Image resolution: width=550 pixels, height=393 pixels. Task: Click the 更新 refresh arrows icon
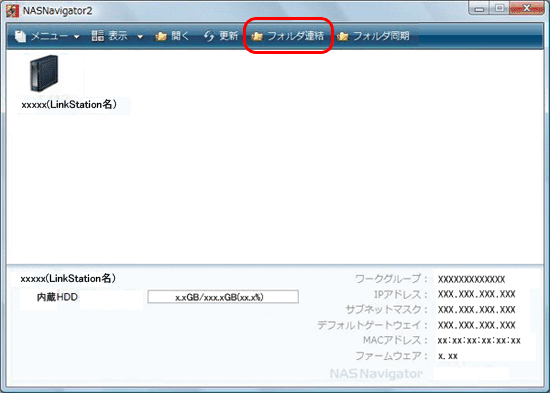pos(209,36)
